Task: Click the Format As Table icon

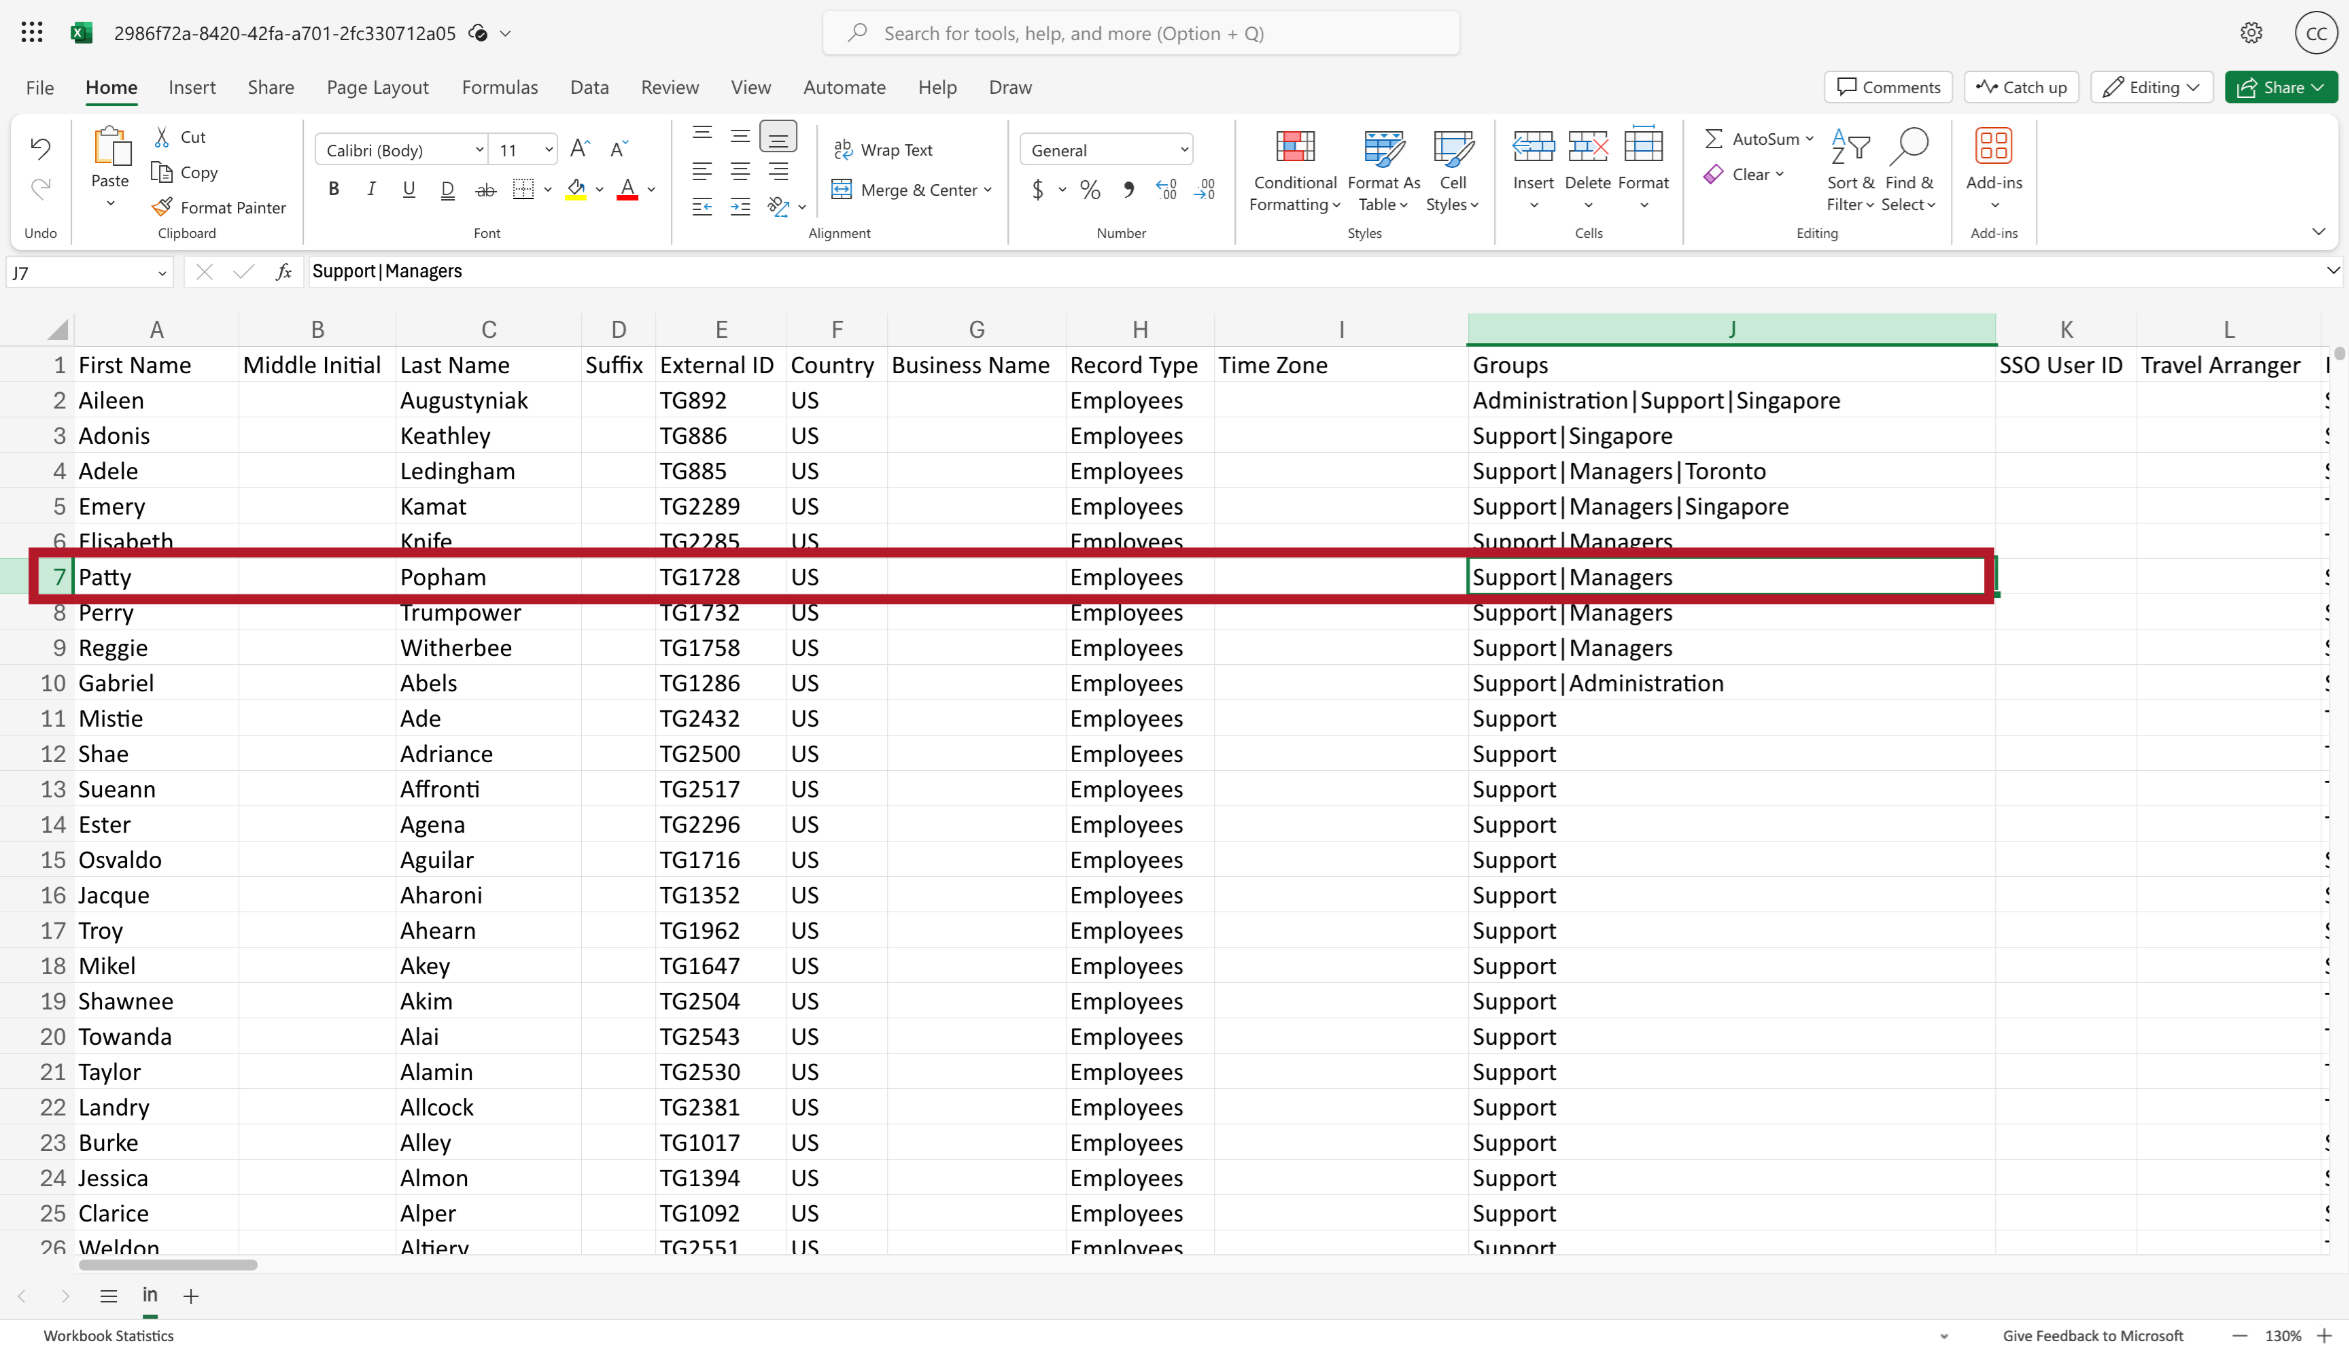Action: tap(1383, 170)
